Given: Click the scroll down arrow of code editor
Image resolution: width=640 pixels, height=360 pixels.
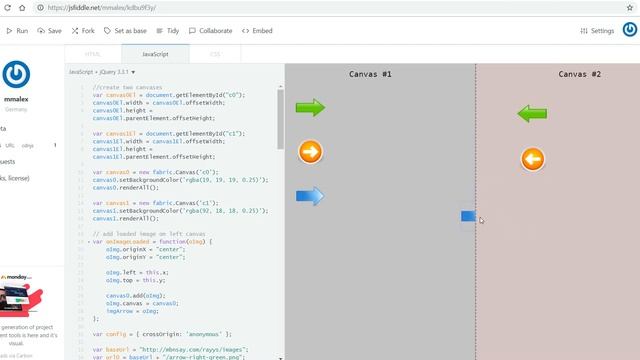Looking at the screenshot, I should point(280,358).
